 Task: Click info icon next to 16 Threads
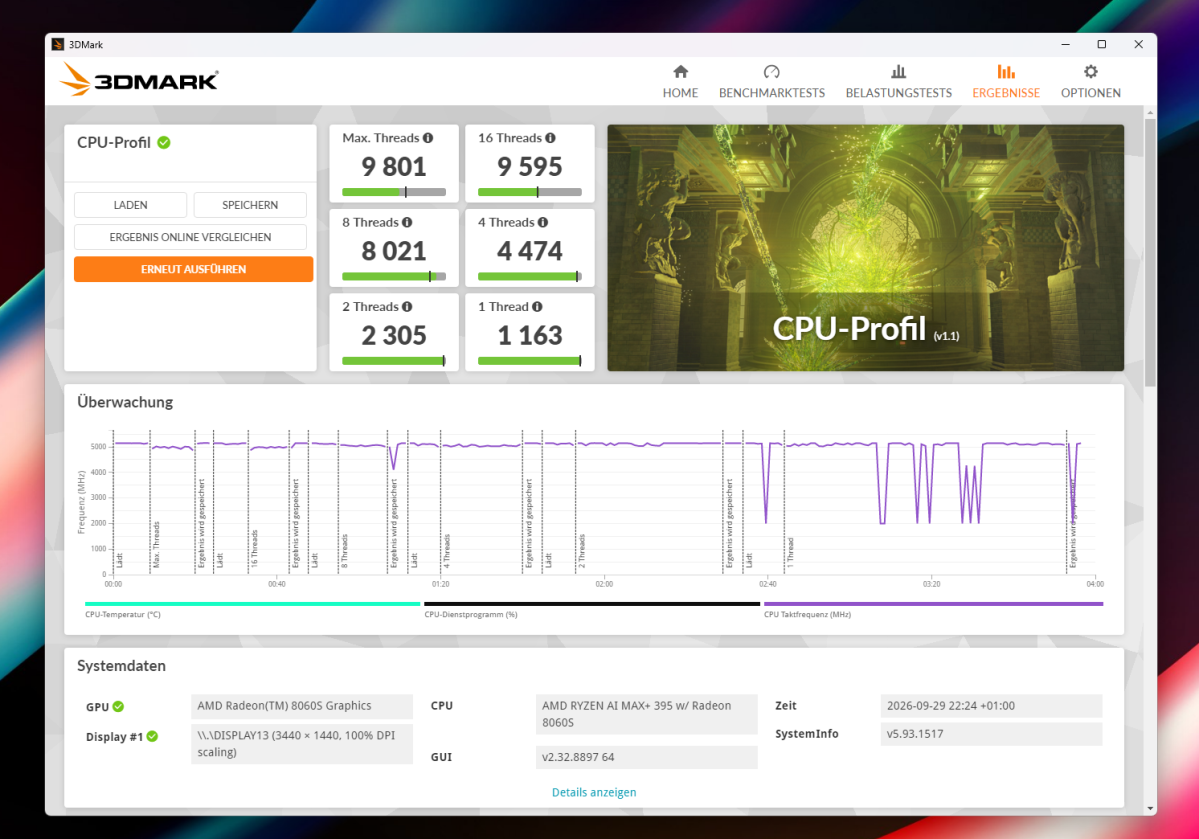coord(551,138)
